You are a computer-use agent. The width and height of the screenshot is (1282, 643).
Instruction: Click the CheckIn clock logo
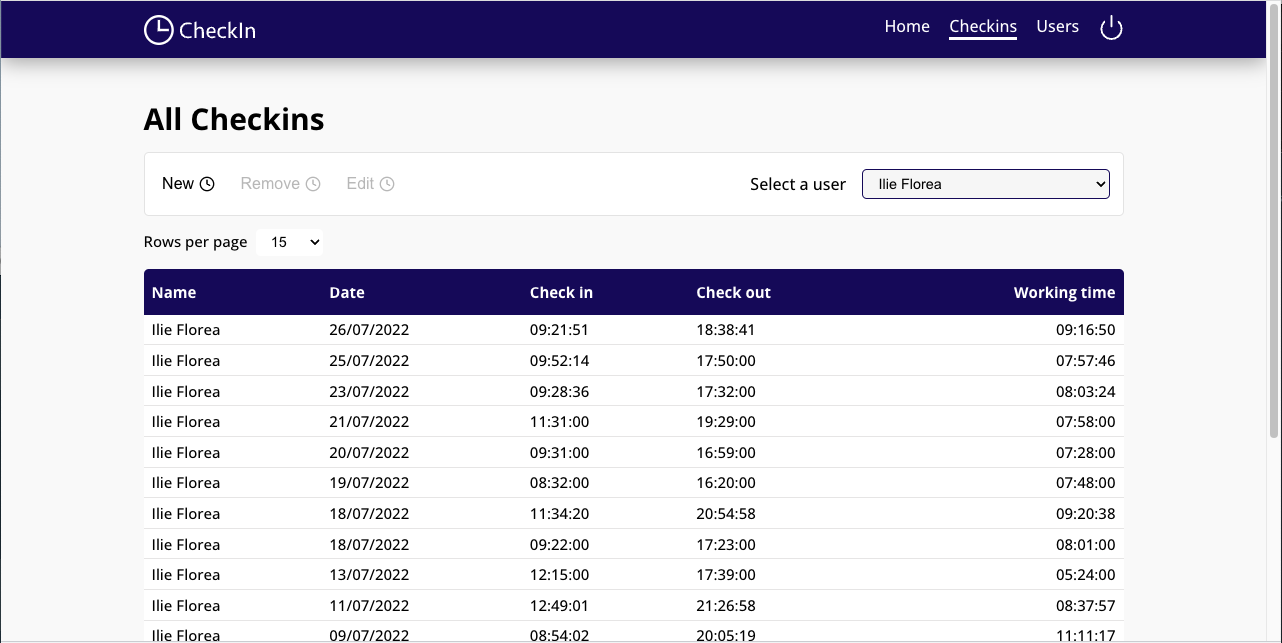[158, 30]
